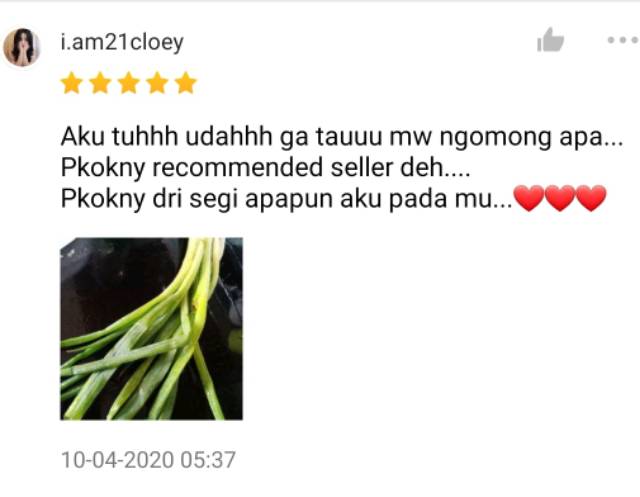Screen dimensions: 640x497
Task: Click the fifth rating star
Action: coord(185,83)
